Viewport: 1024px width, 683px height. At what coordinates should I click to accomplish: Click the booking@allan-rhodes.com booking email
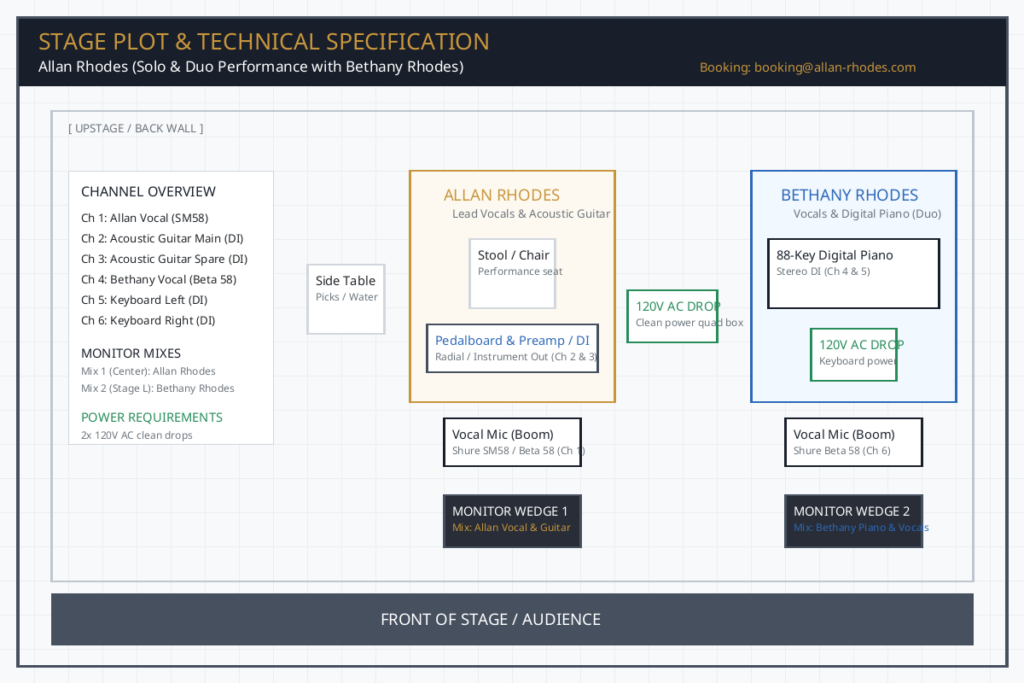coord(835,67)
